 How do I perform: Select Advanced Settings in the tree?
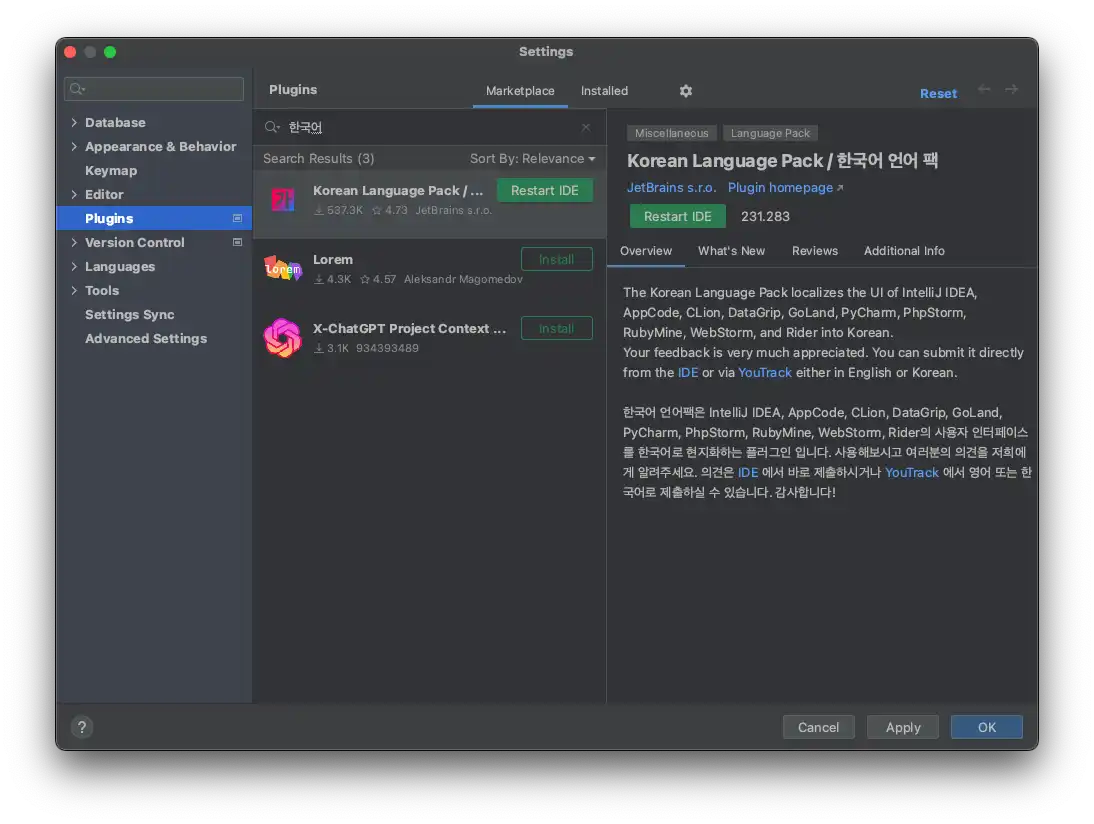(146, 338)
